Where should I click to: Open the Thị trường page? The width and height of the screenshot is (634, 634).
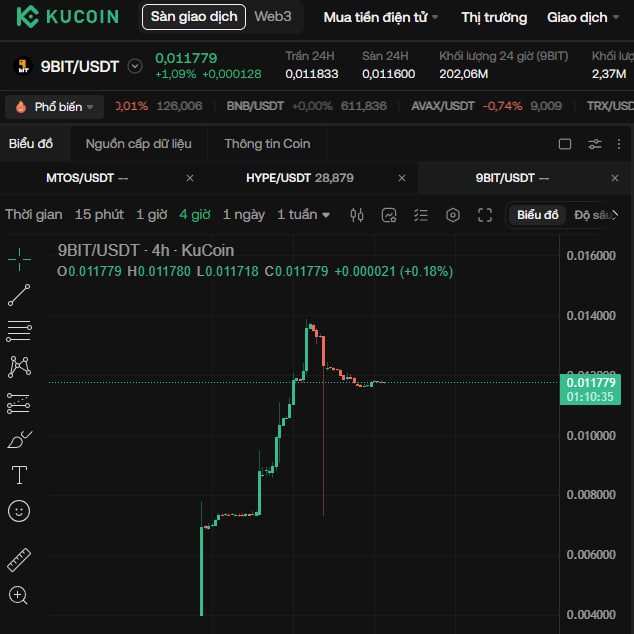(494, 17)
